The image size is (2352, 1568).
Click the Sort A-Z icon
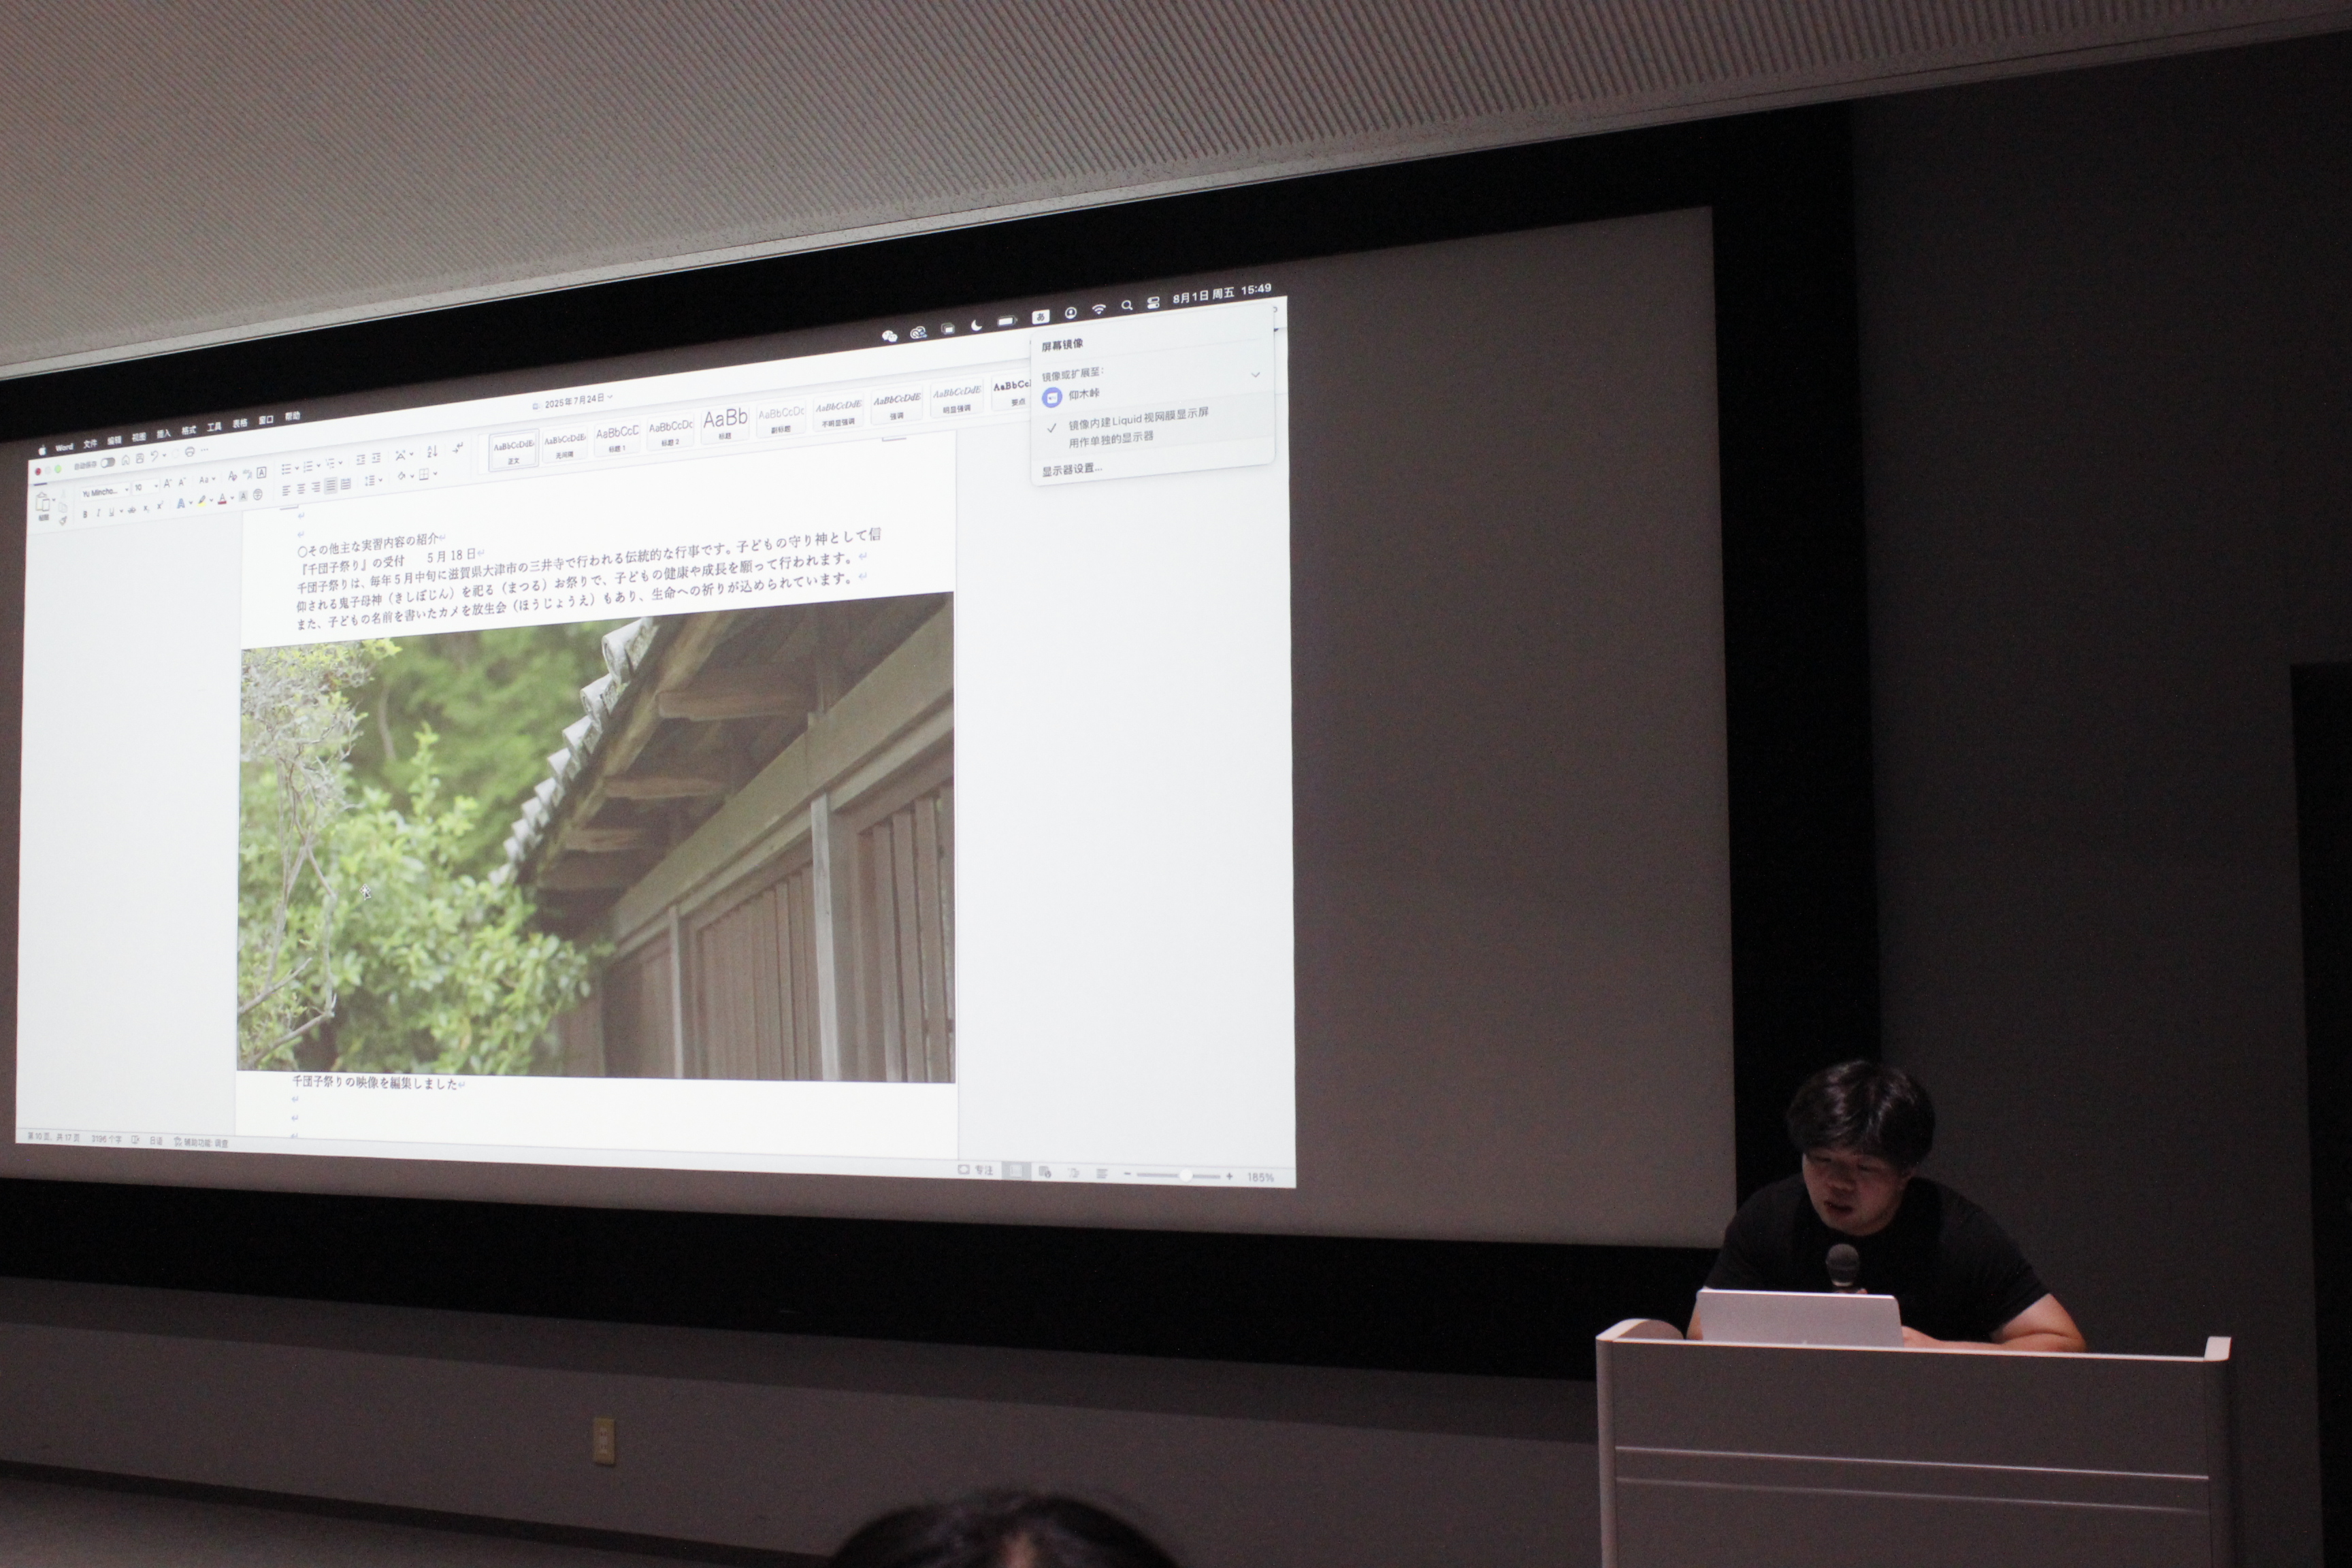tap(433, 452)
